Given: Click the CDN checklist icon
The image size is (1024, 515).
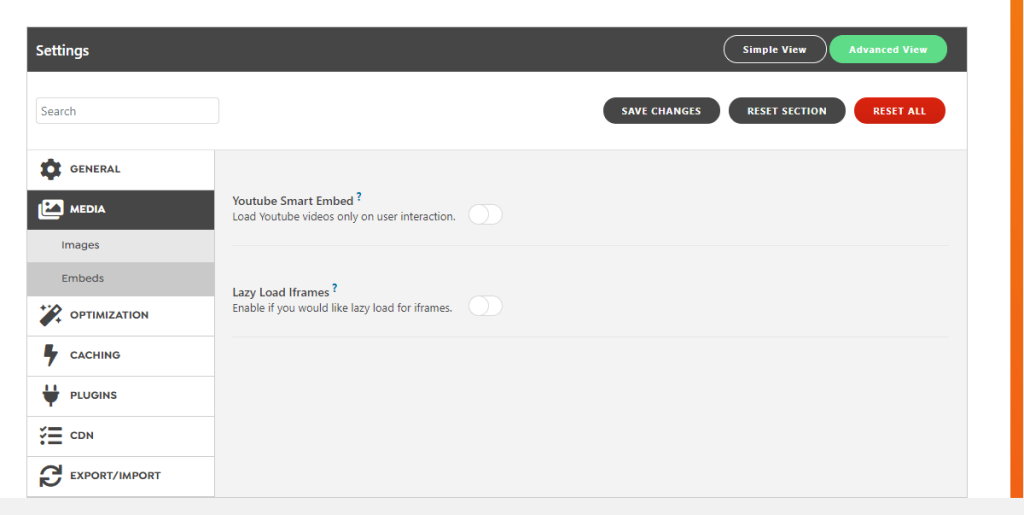Looking at the screenshot, I should [x=50, y=435].
